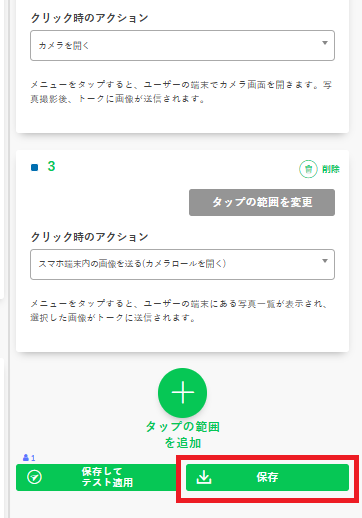362x518 pixels.
Task: Expand the arrow of スマホ端末内の画像を送る dropdown
Action: pyautogui.click(x=325, y=261)
